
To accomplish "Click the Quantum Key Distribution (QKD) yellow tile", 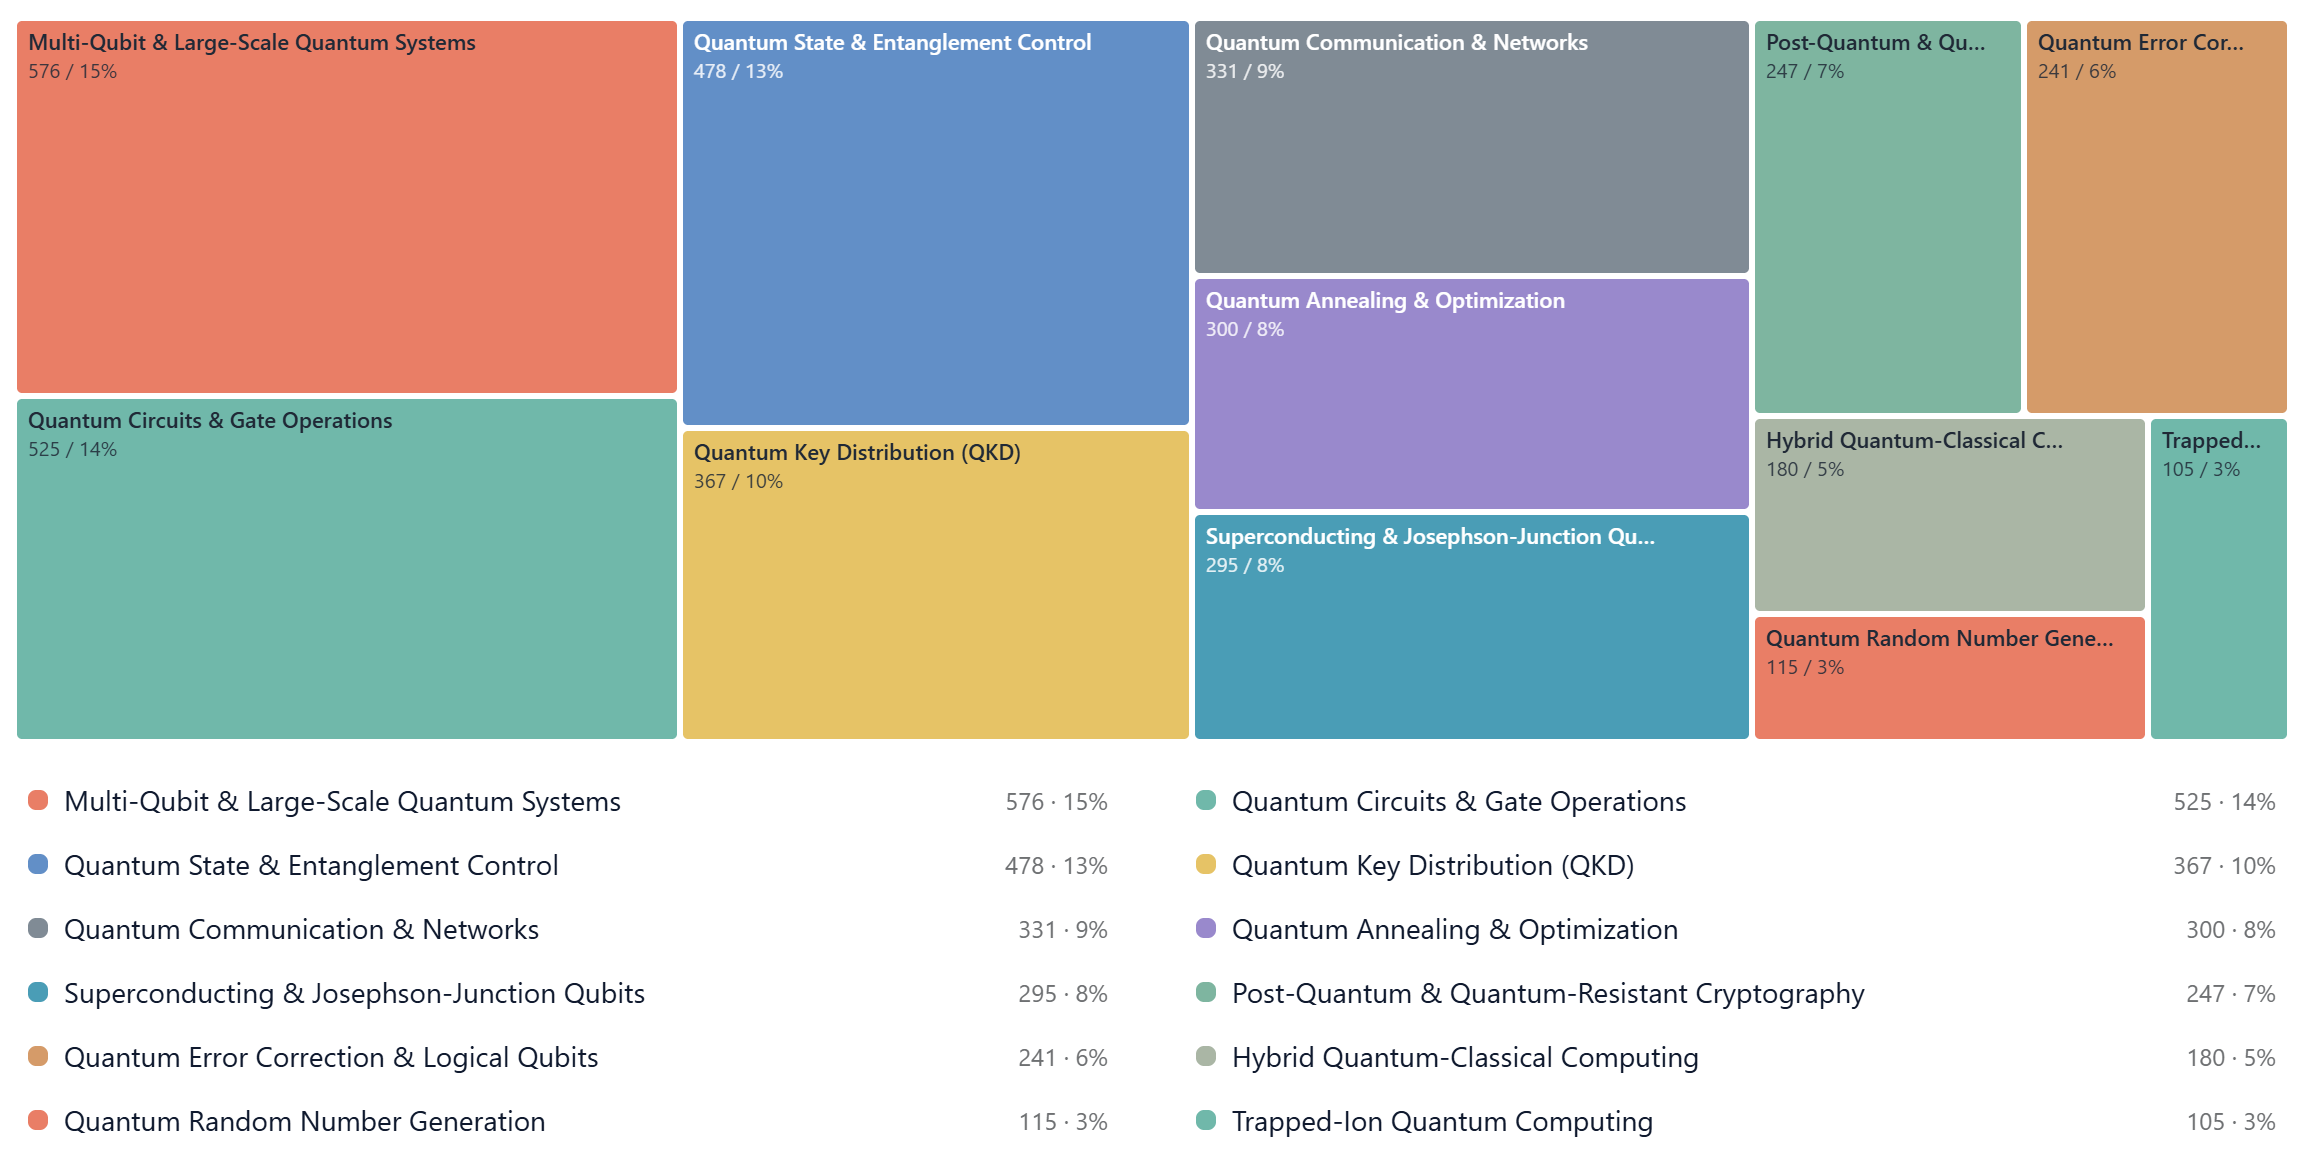I will [936, 585].
